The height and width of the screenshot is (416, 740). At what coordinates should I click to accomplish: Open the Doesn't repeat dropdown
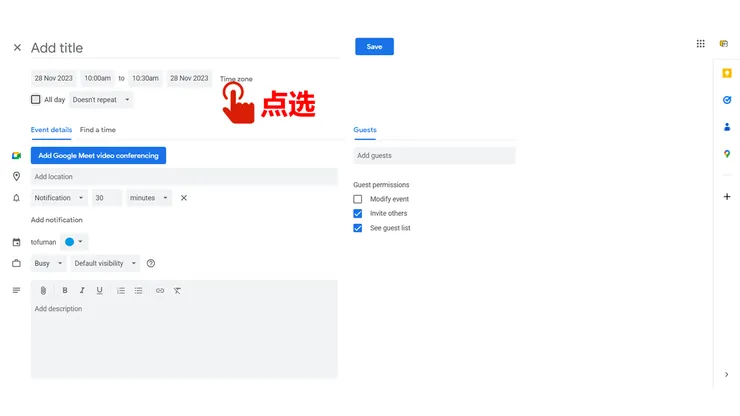[x=101, y=100]
